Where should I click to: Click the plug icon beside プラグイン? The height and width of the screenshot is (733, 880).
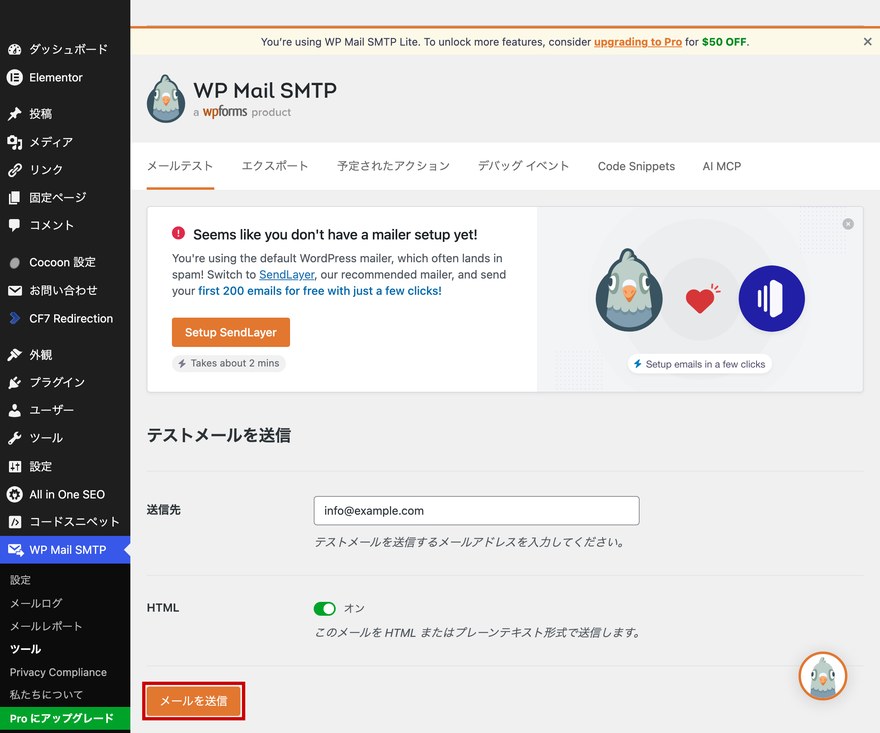click(x=15, y=383)
